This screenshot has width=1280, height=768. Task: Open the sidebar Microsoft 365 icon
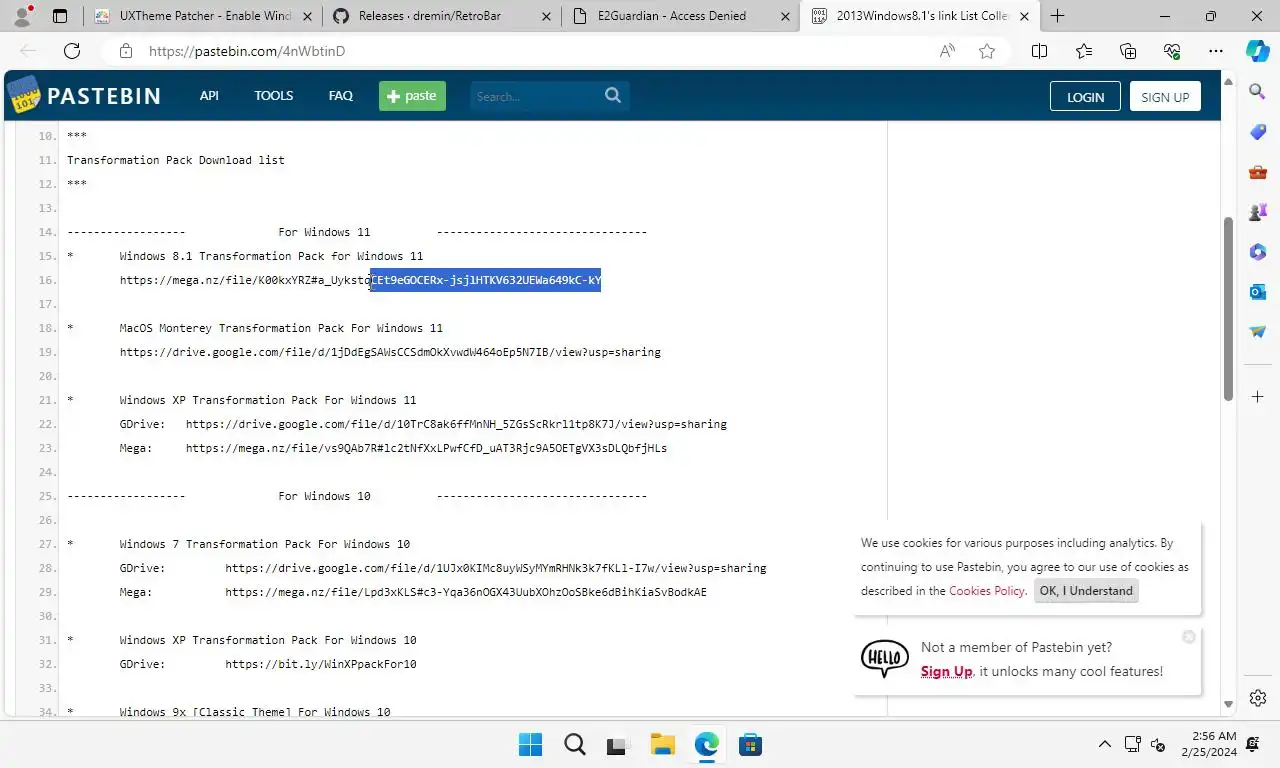point(1258,252)
